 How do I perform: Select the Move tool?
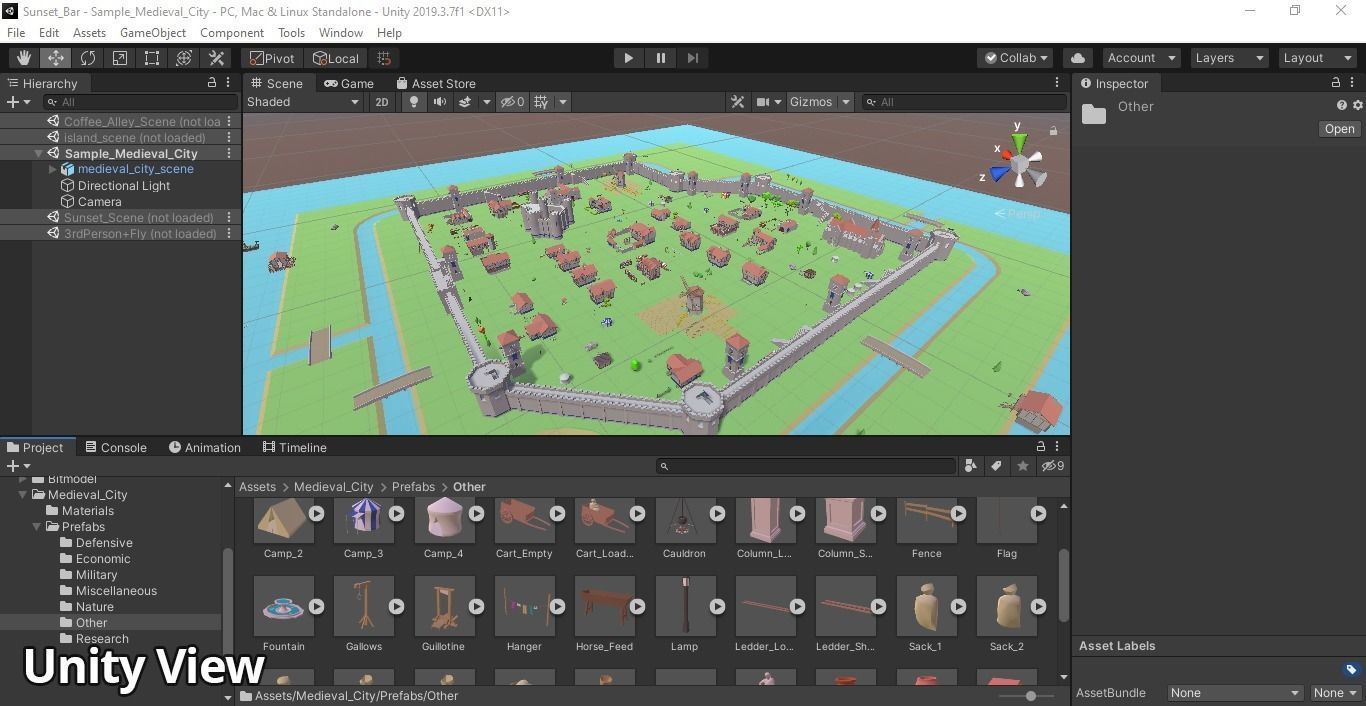click(x=56, y=58)
